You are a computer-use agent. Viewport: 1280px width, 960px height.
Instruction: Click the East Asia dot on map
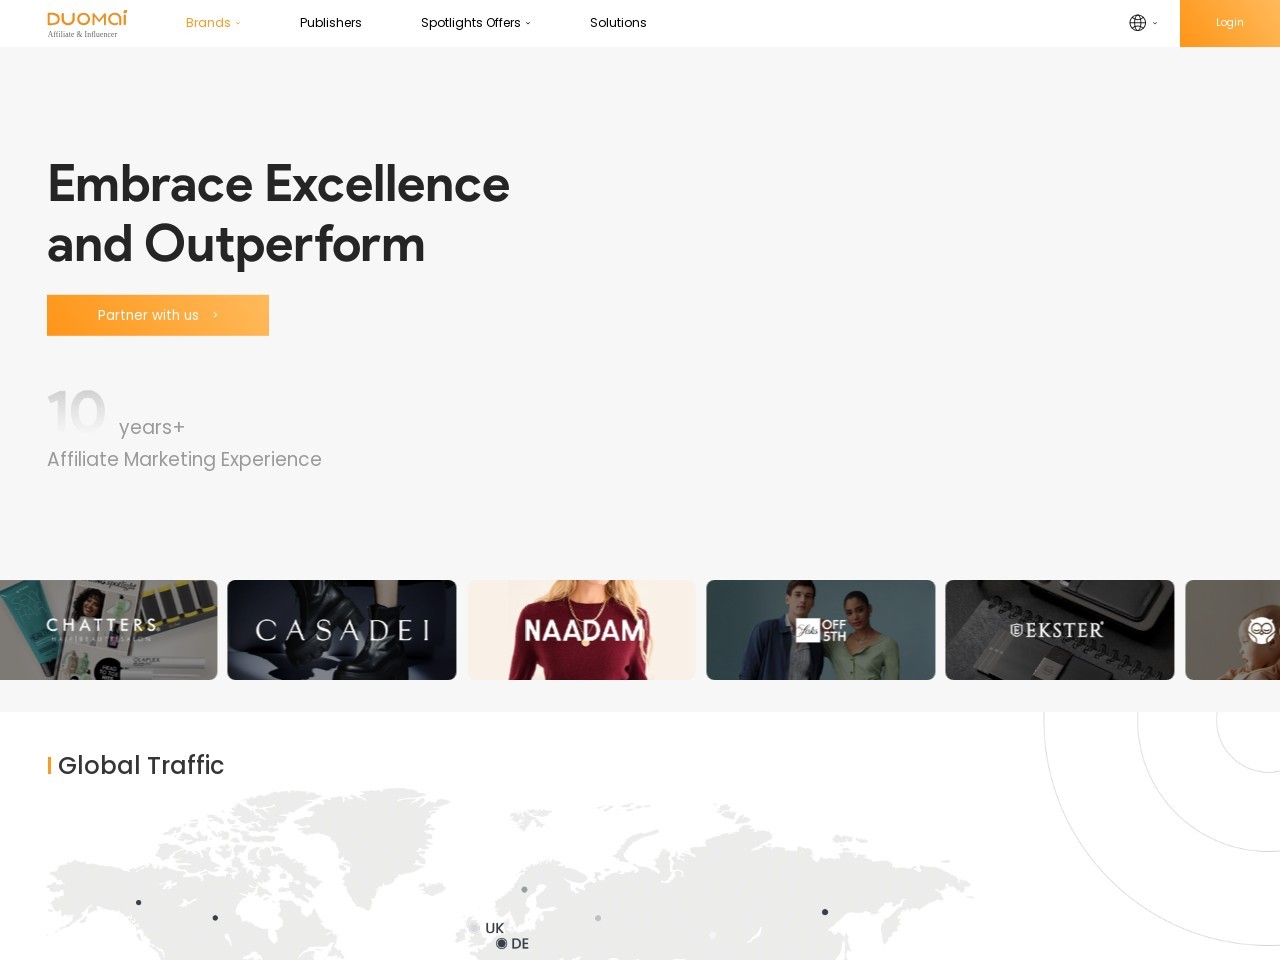825,912
